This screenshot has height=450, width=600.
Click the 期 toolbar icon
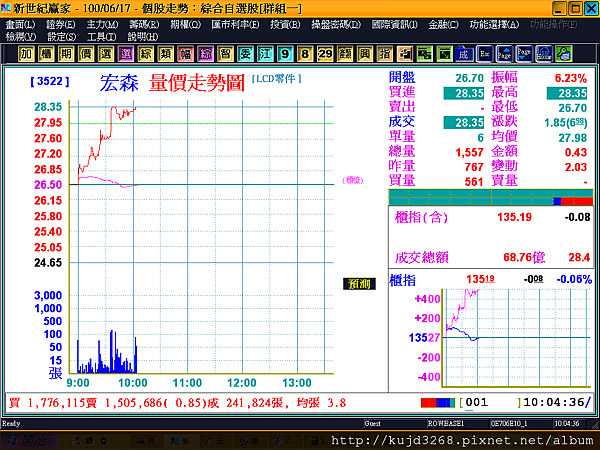pos(65,54)
